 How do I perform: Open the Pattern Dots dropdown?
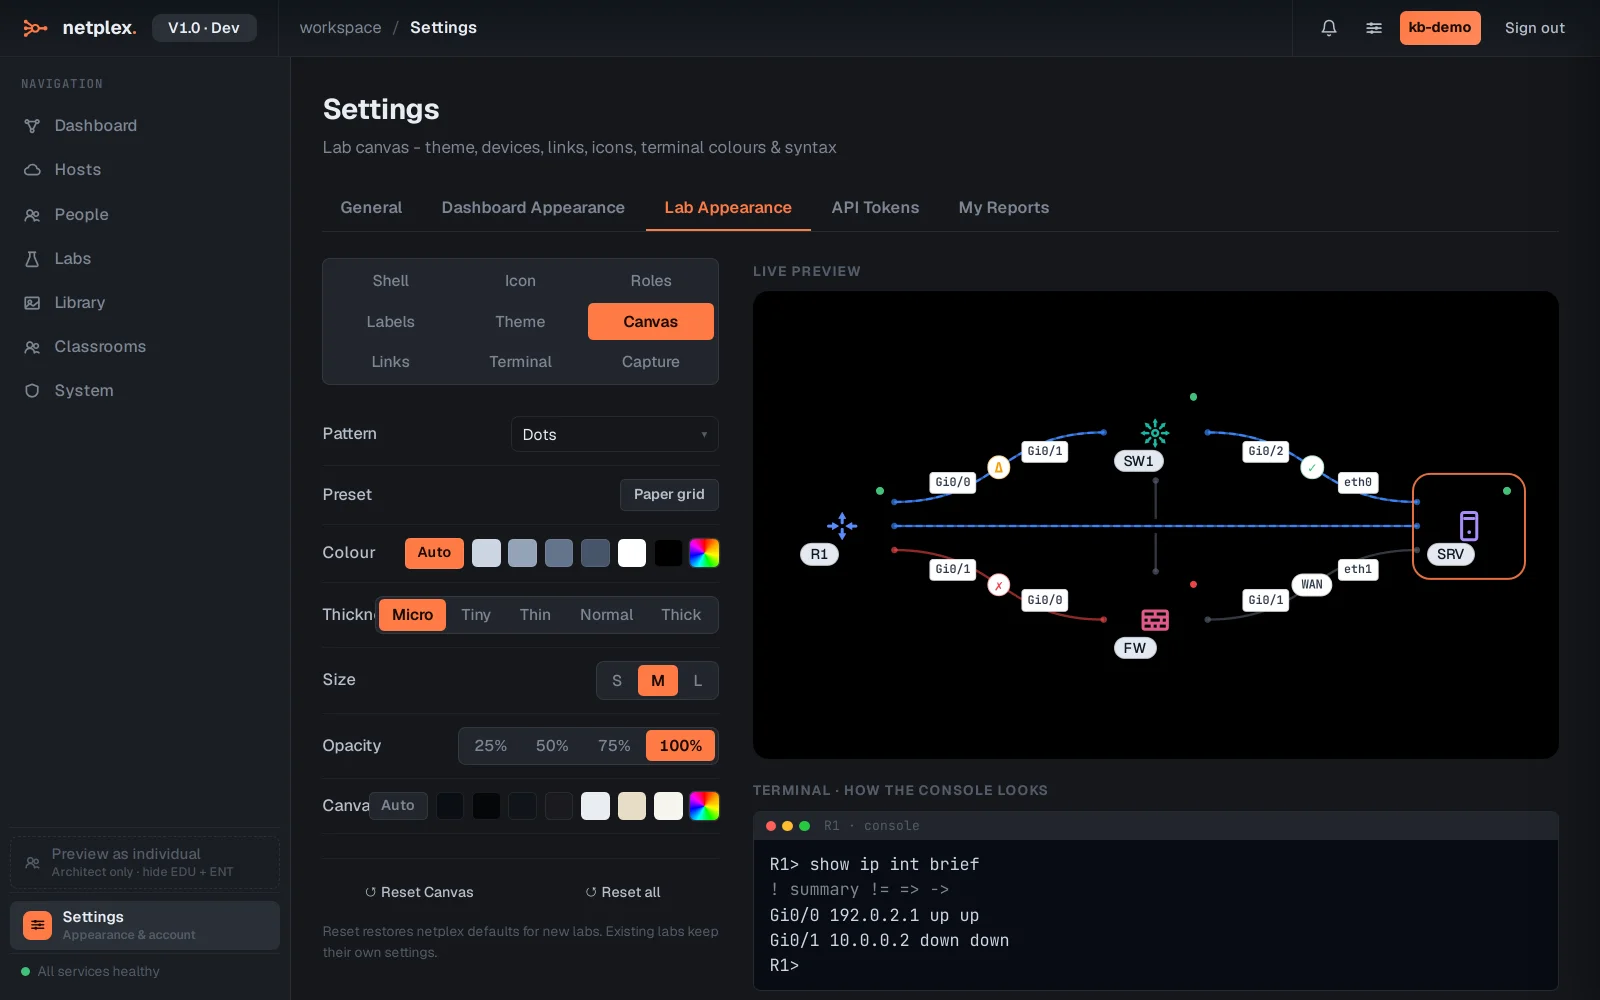tap(615, 435)
